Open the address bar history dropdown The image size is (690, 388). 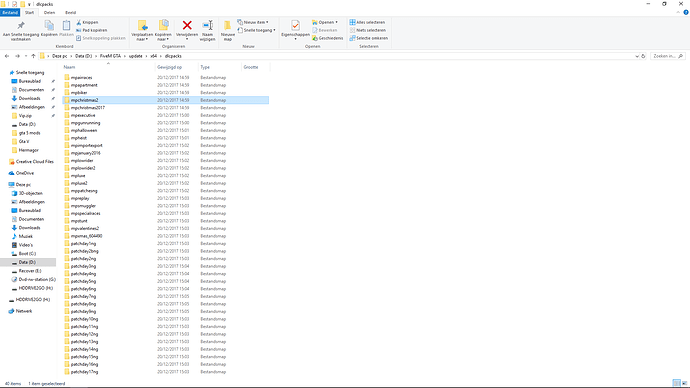(637, 56)
